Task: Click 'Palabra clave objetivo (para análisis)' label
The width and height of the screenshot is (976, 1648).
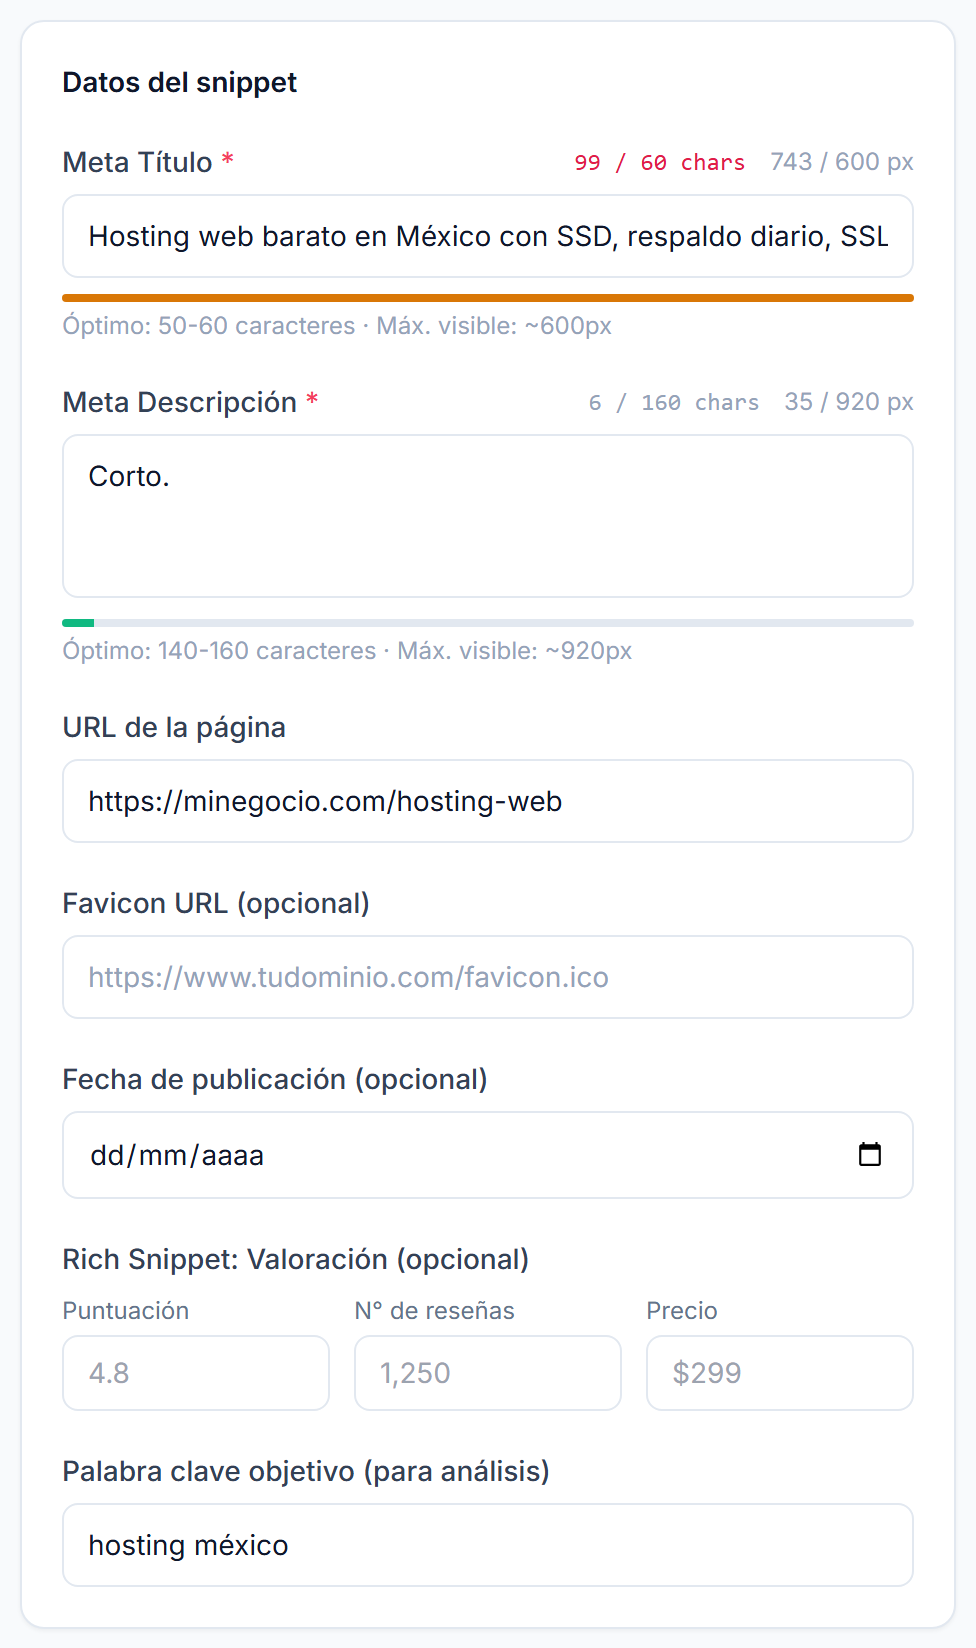Action: (306, 1472)
